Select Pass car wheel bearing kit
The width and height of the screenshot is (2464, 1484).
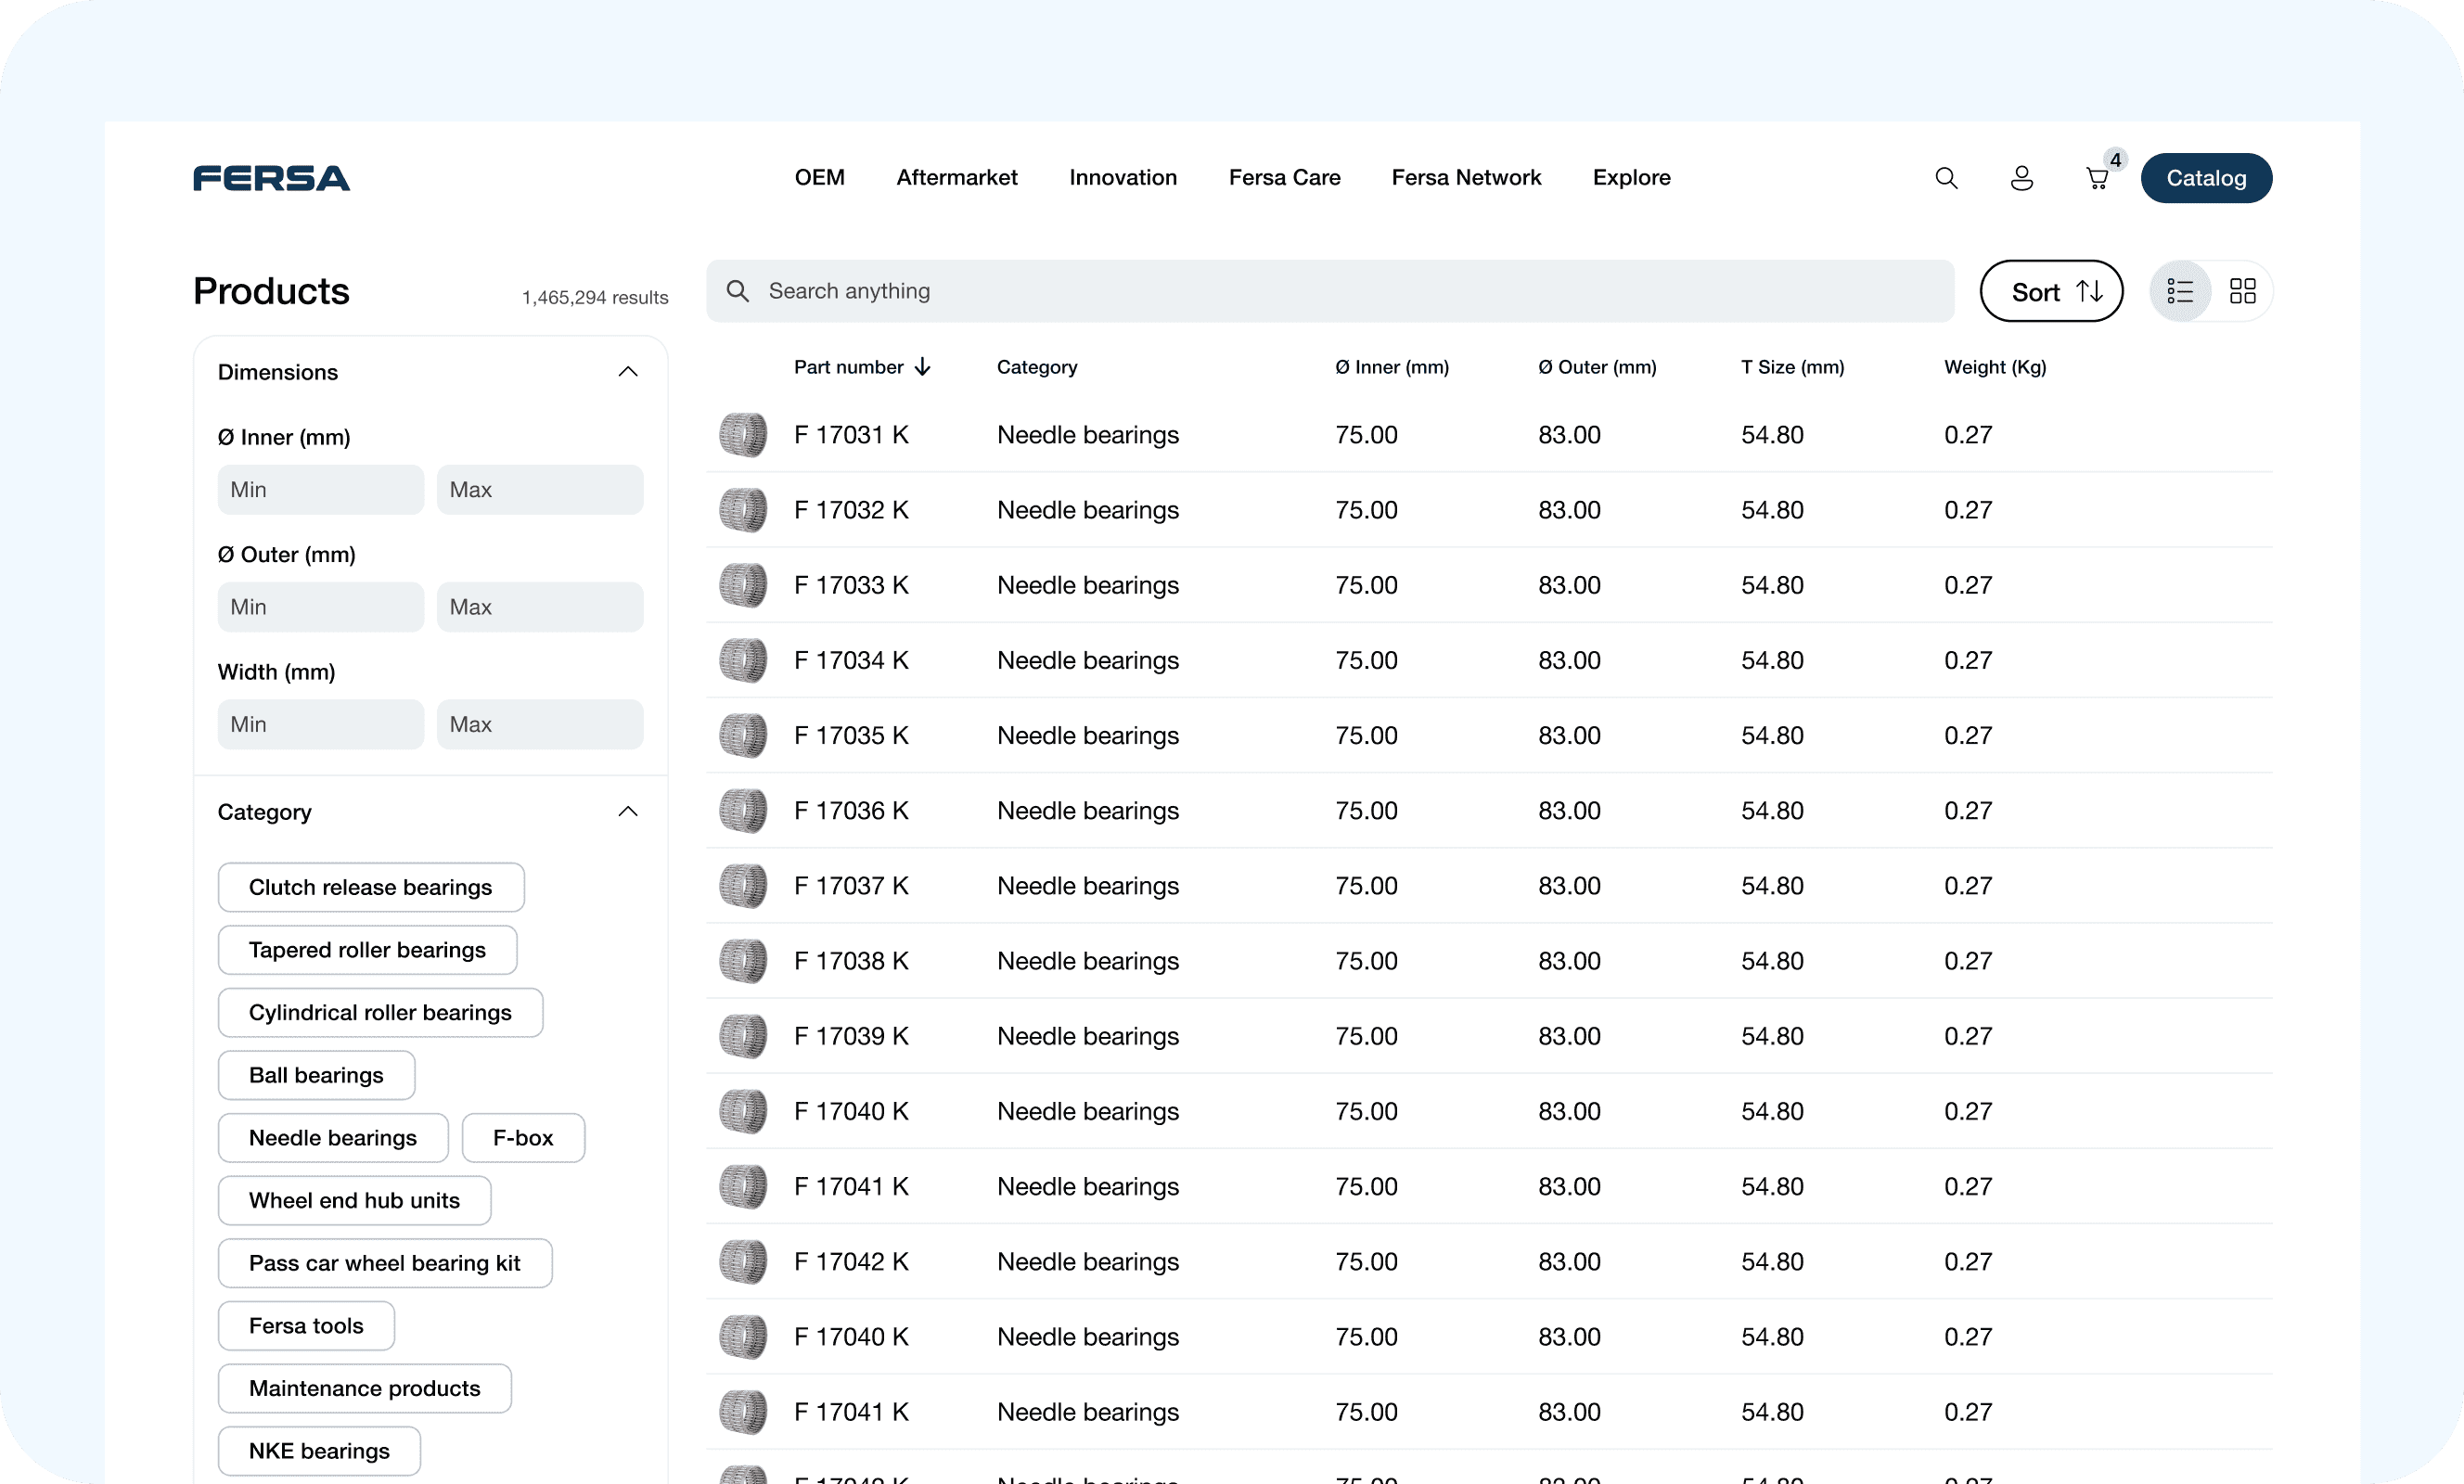click(385, 1263)
